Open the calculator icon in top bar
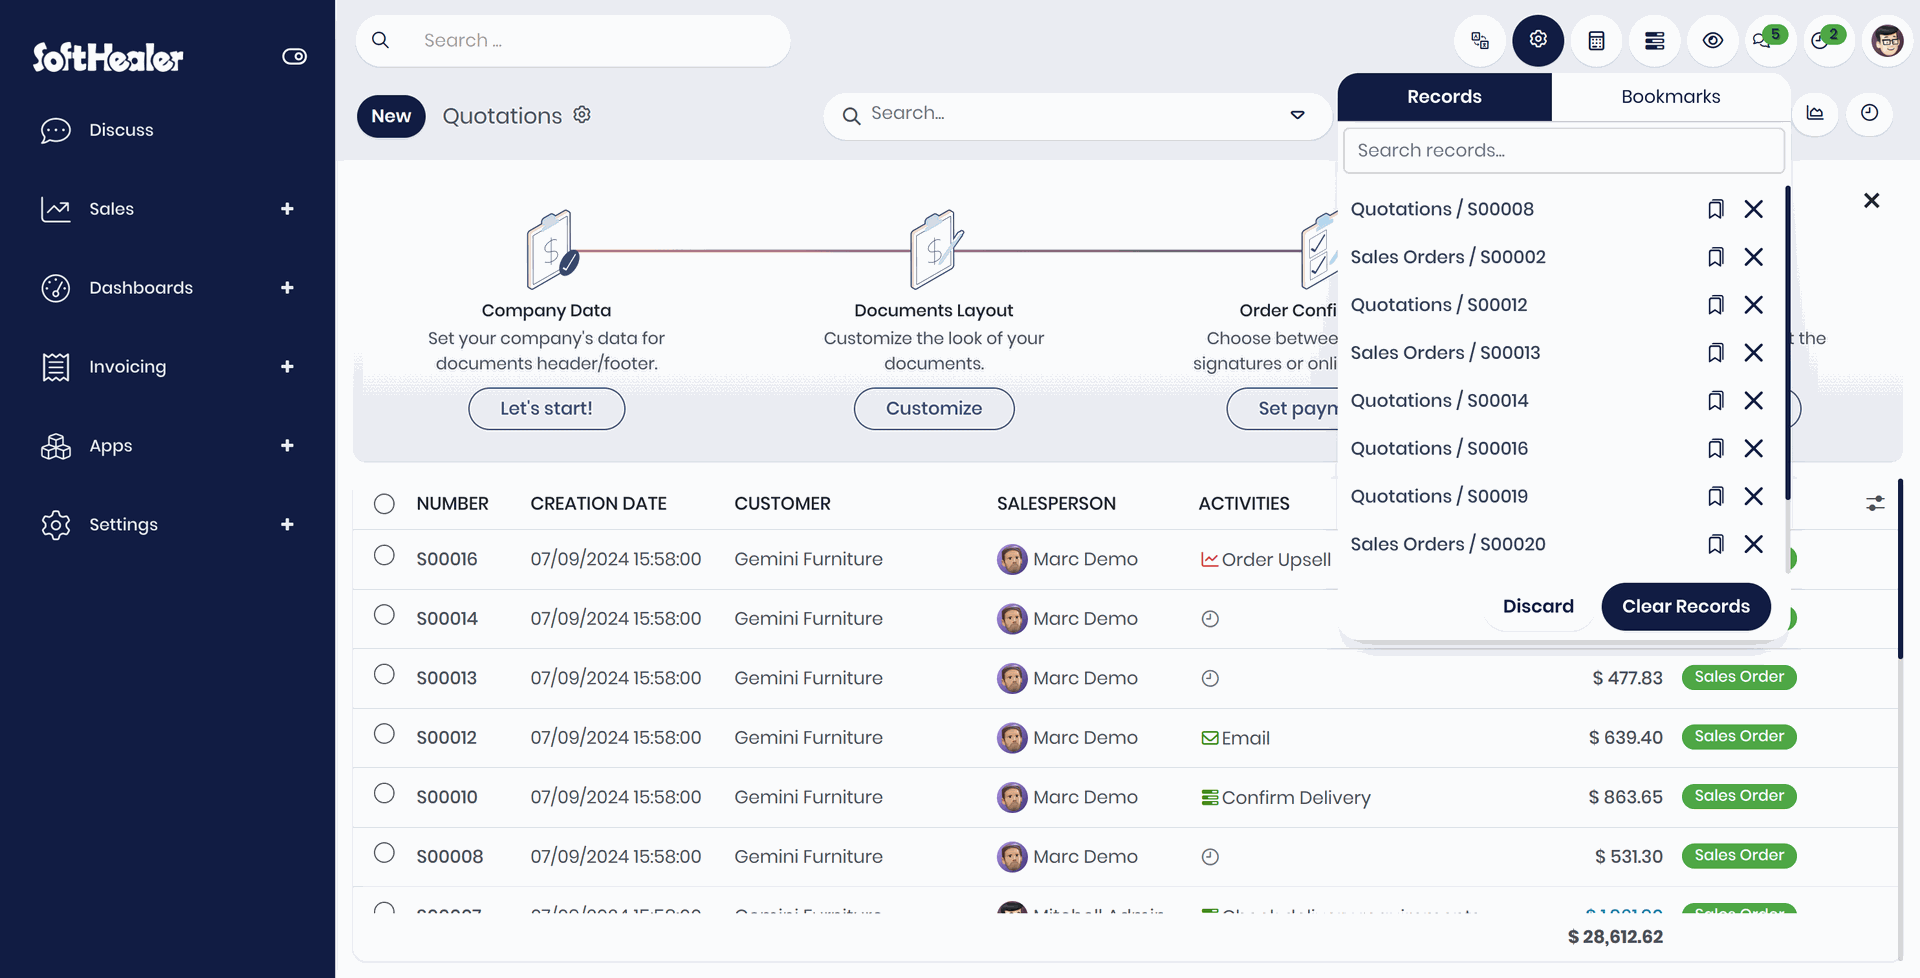 point(1596,41)
